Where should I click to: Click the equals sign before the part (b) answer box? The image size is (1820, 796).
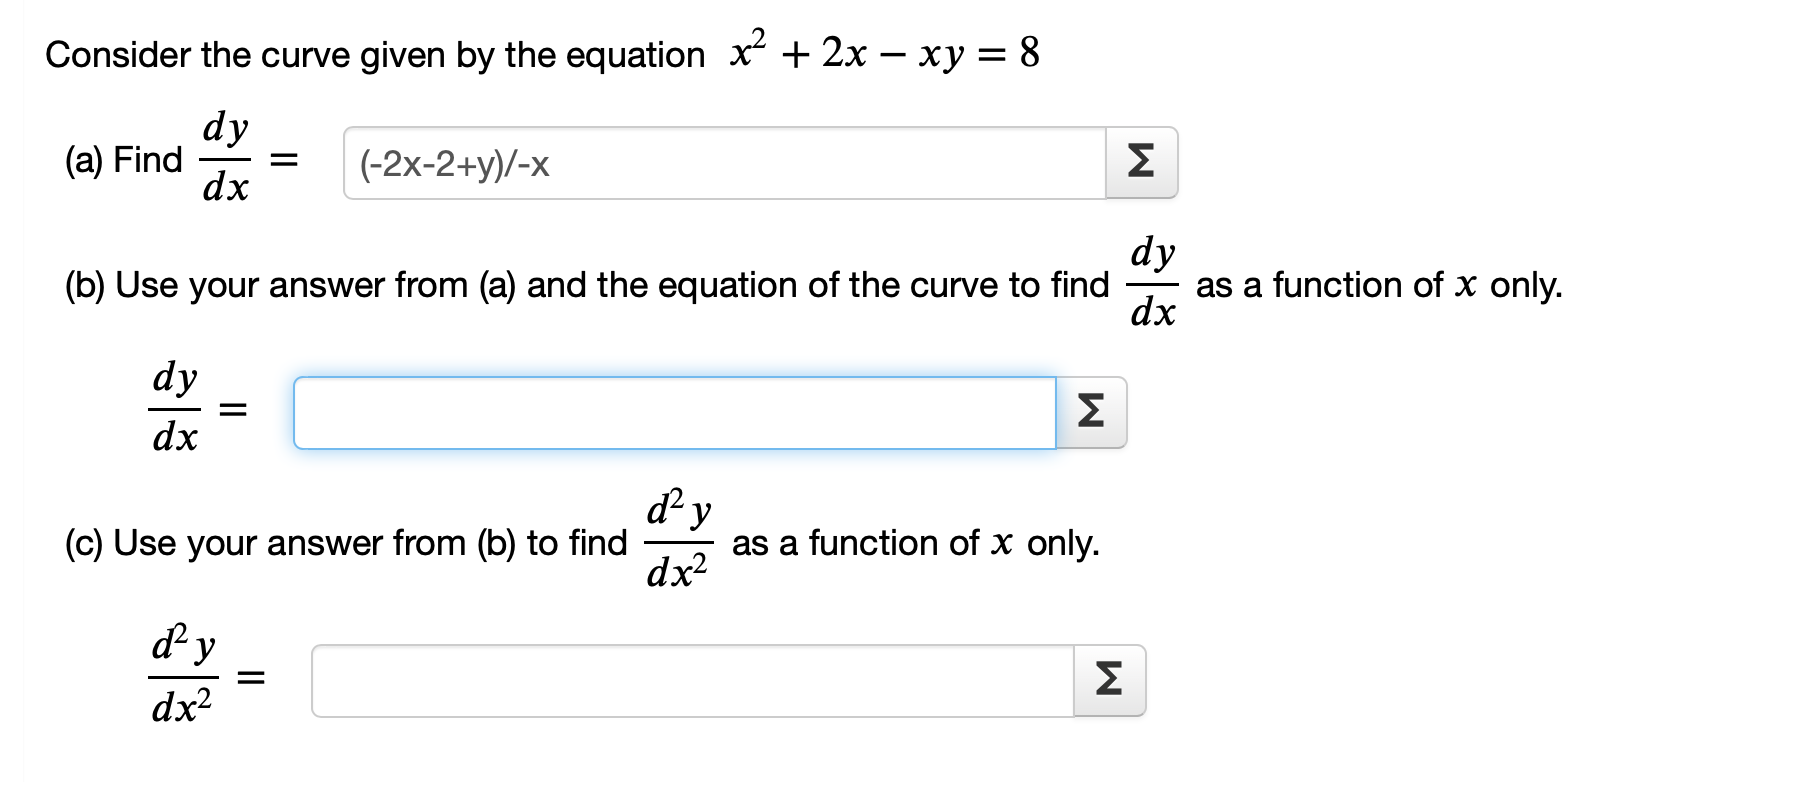pos(233,409)
